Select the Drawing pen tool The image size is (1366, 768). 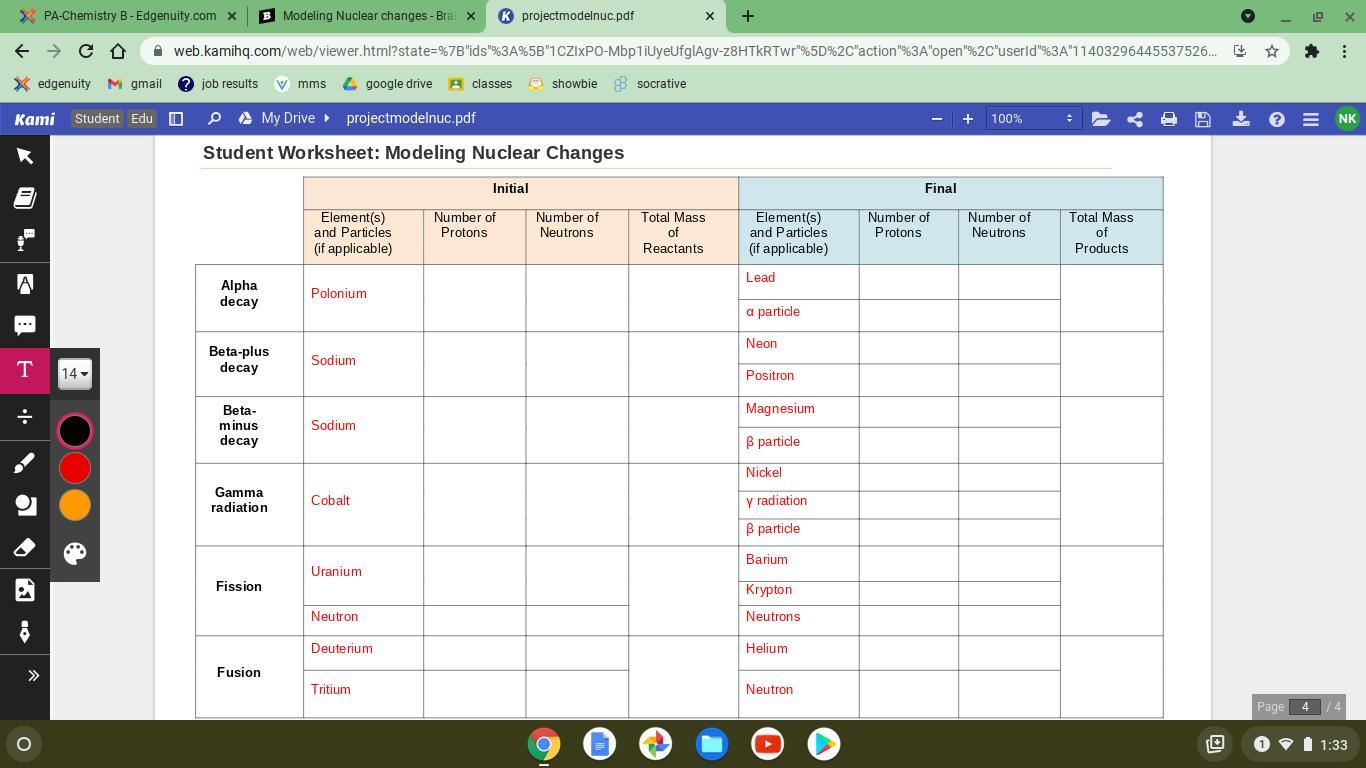(x=25, y=463)
